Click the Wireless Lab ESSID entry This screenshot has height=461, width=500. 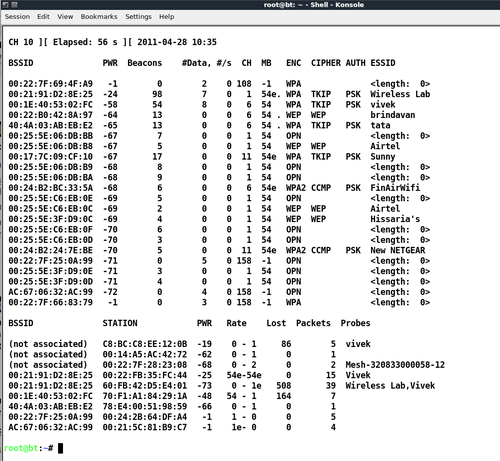pos(400,94)
